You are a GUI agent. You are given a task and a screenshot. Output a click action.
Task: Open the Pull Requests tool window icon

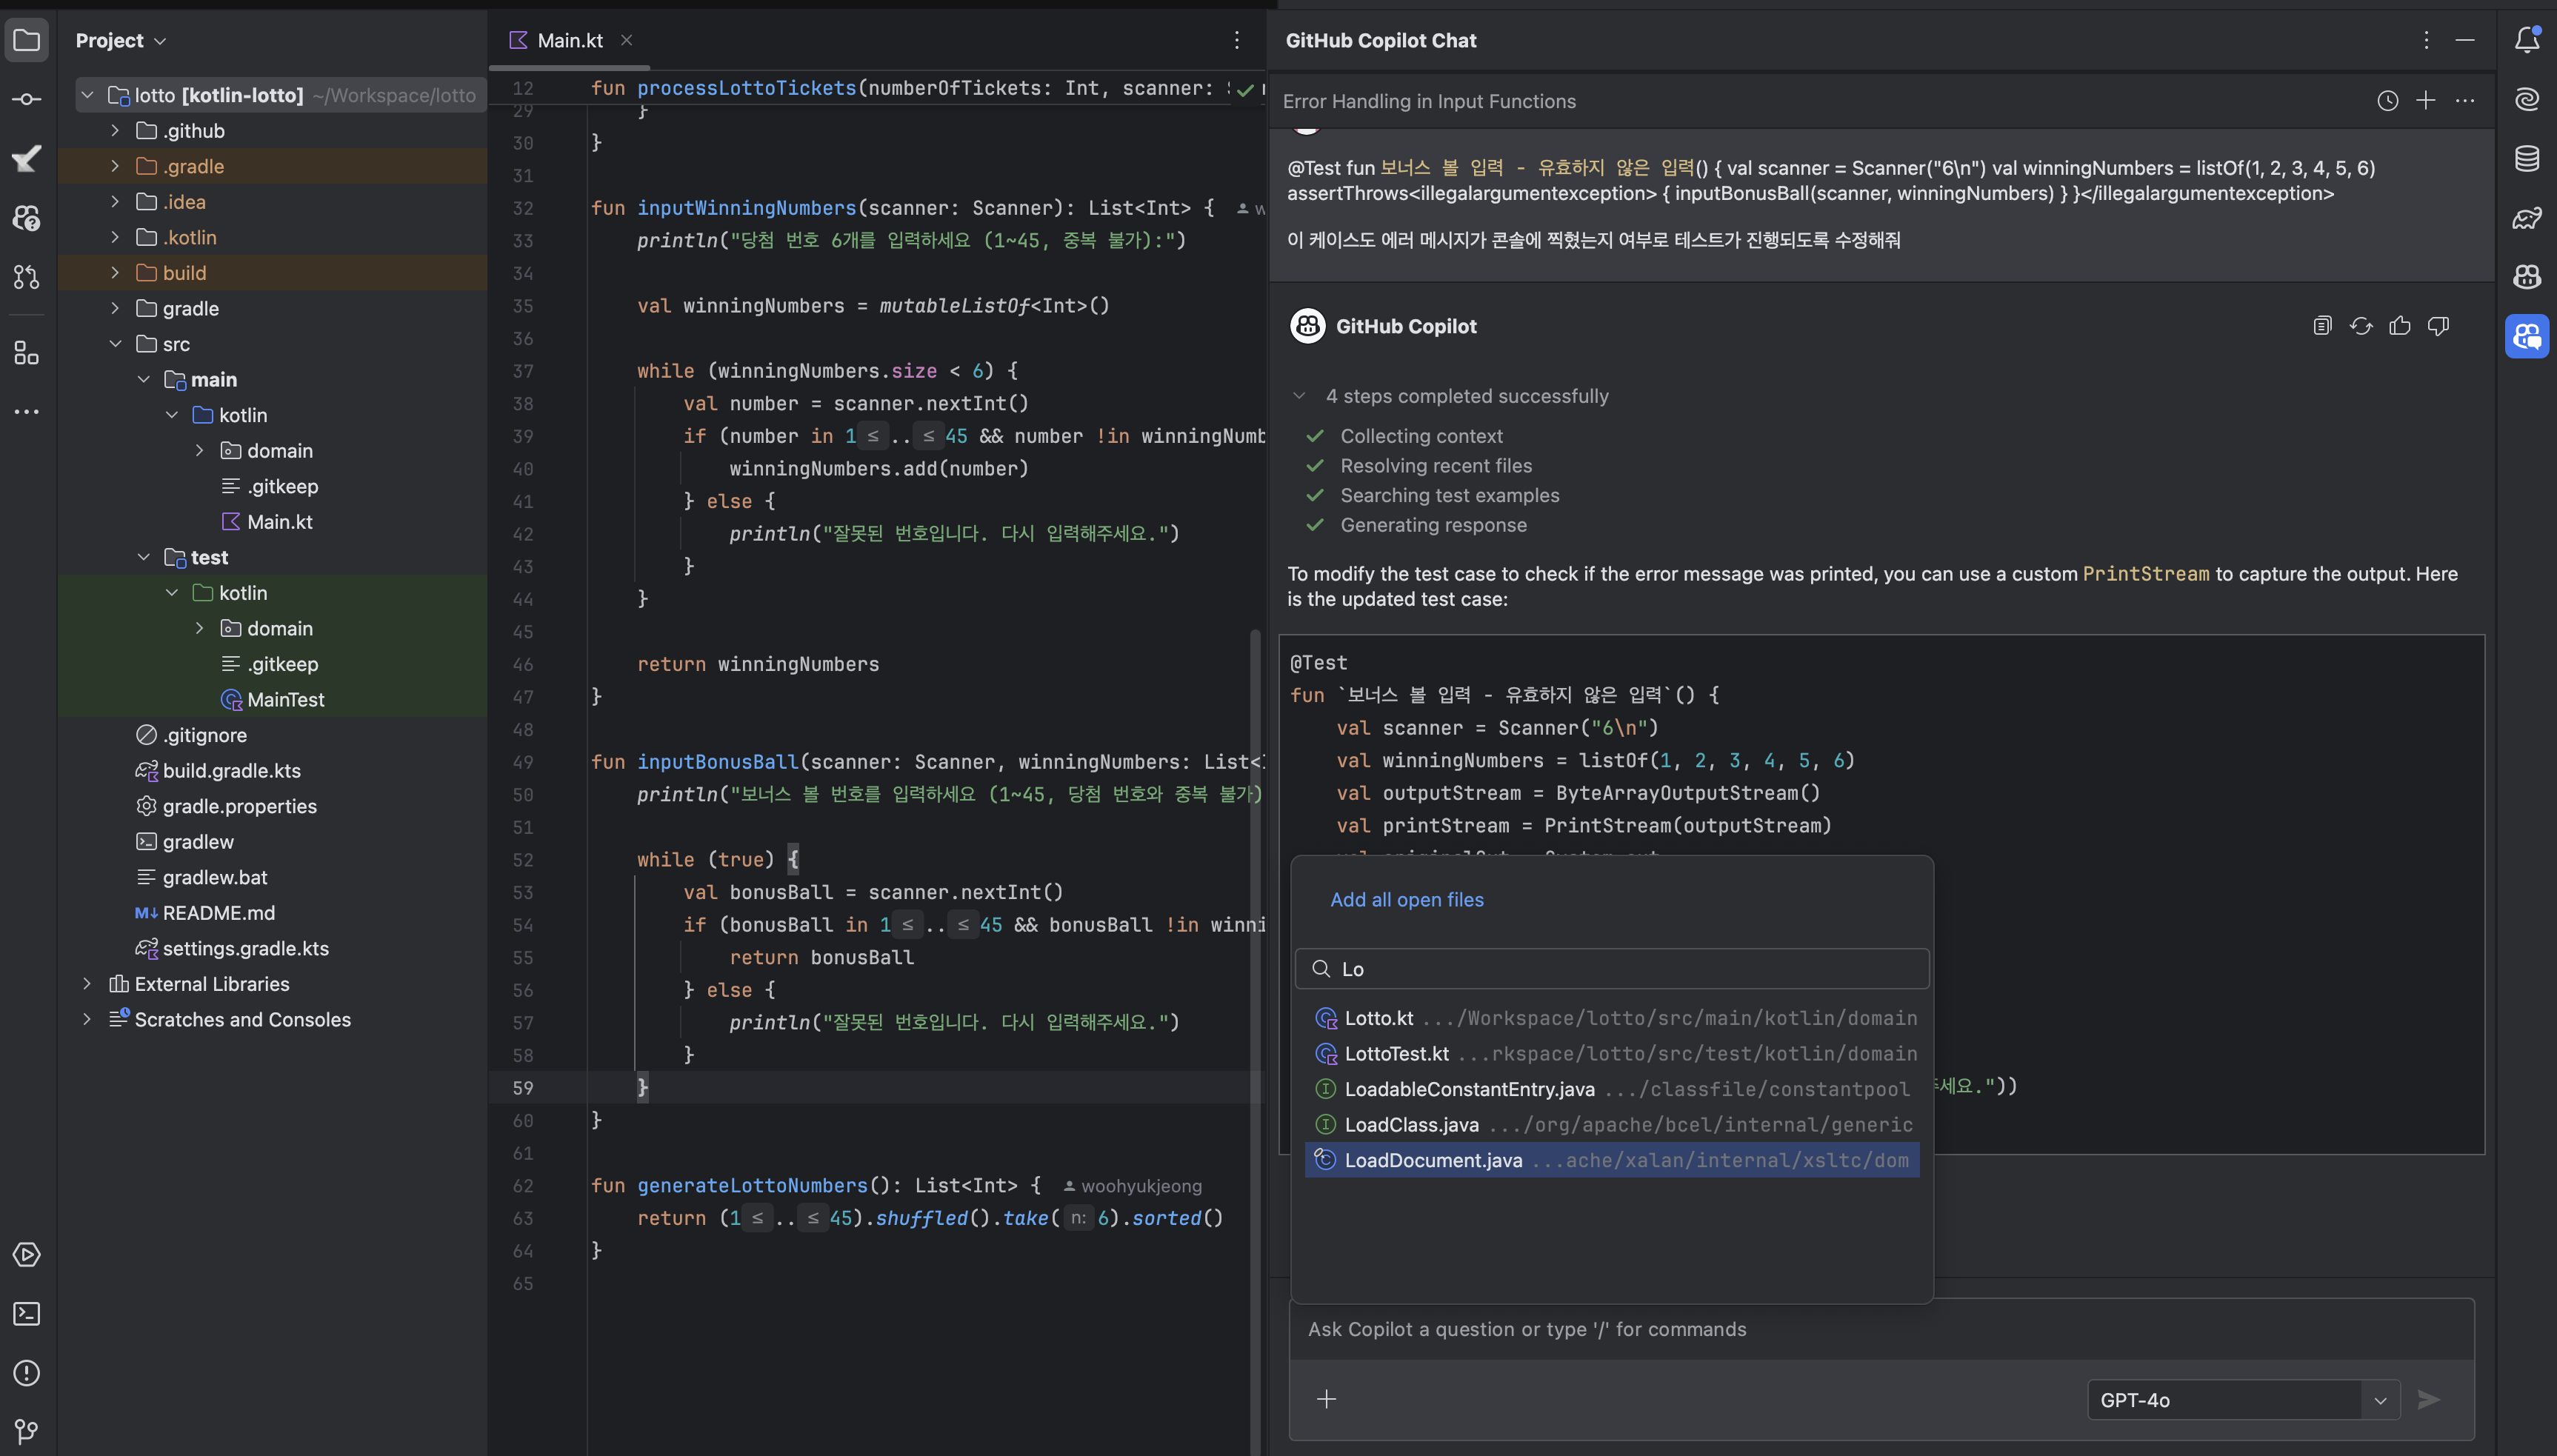point(27,277)
